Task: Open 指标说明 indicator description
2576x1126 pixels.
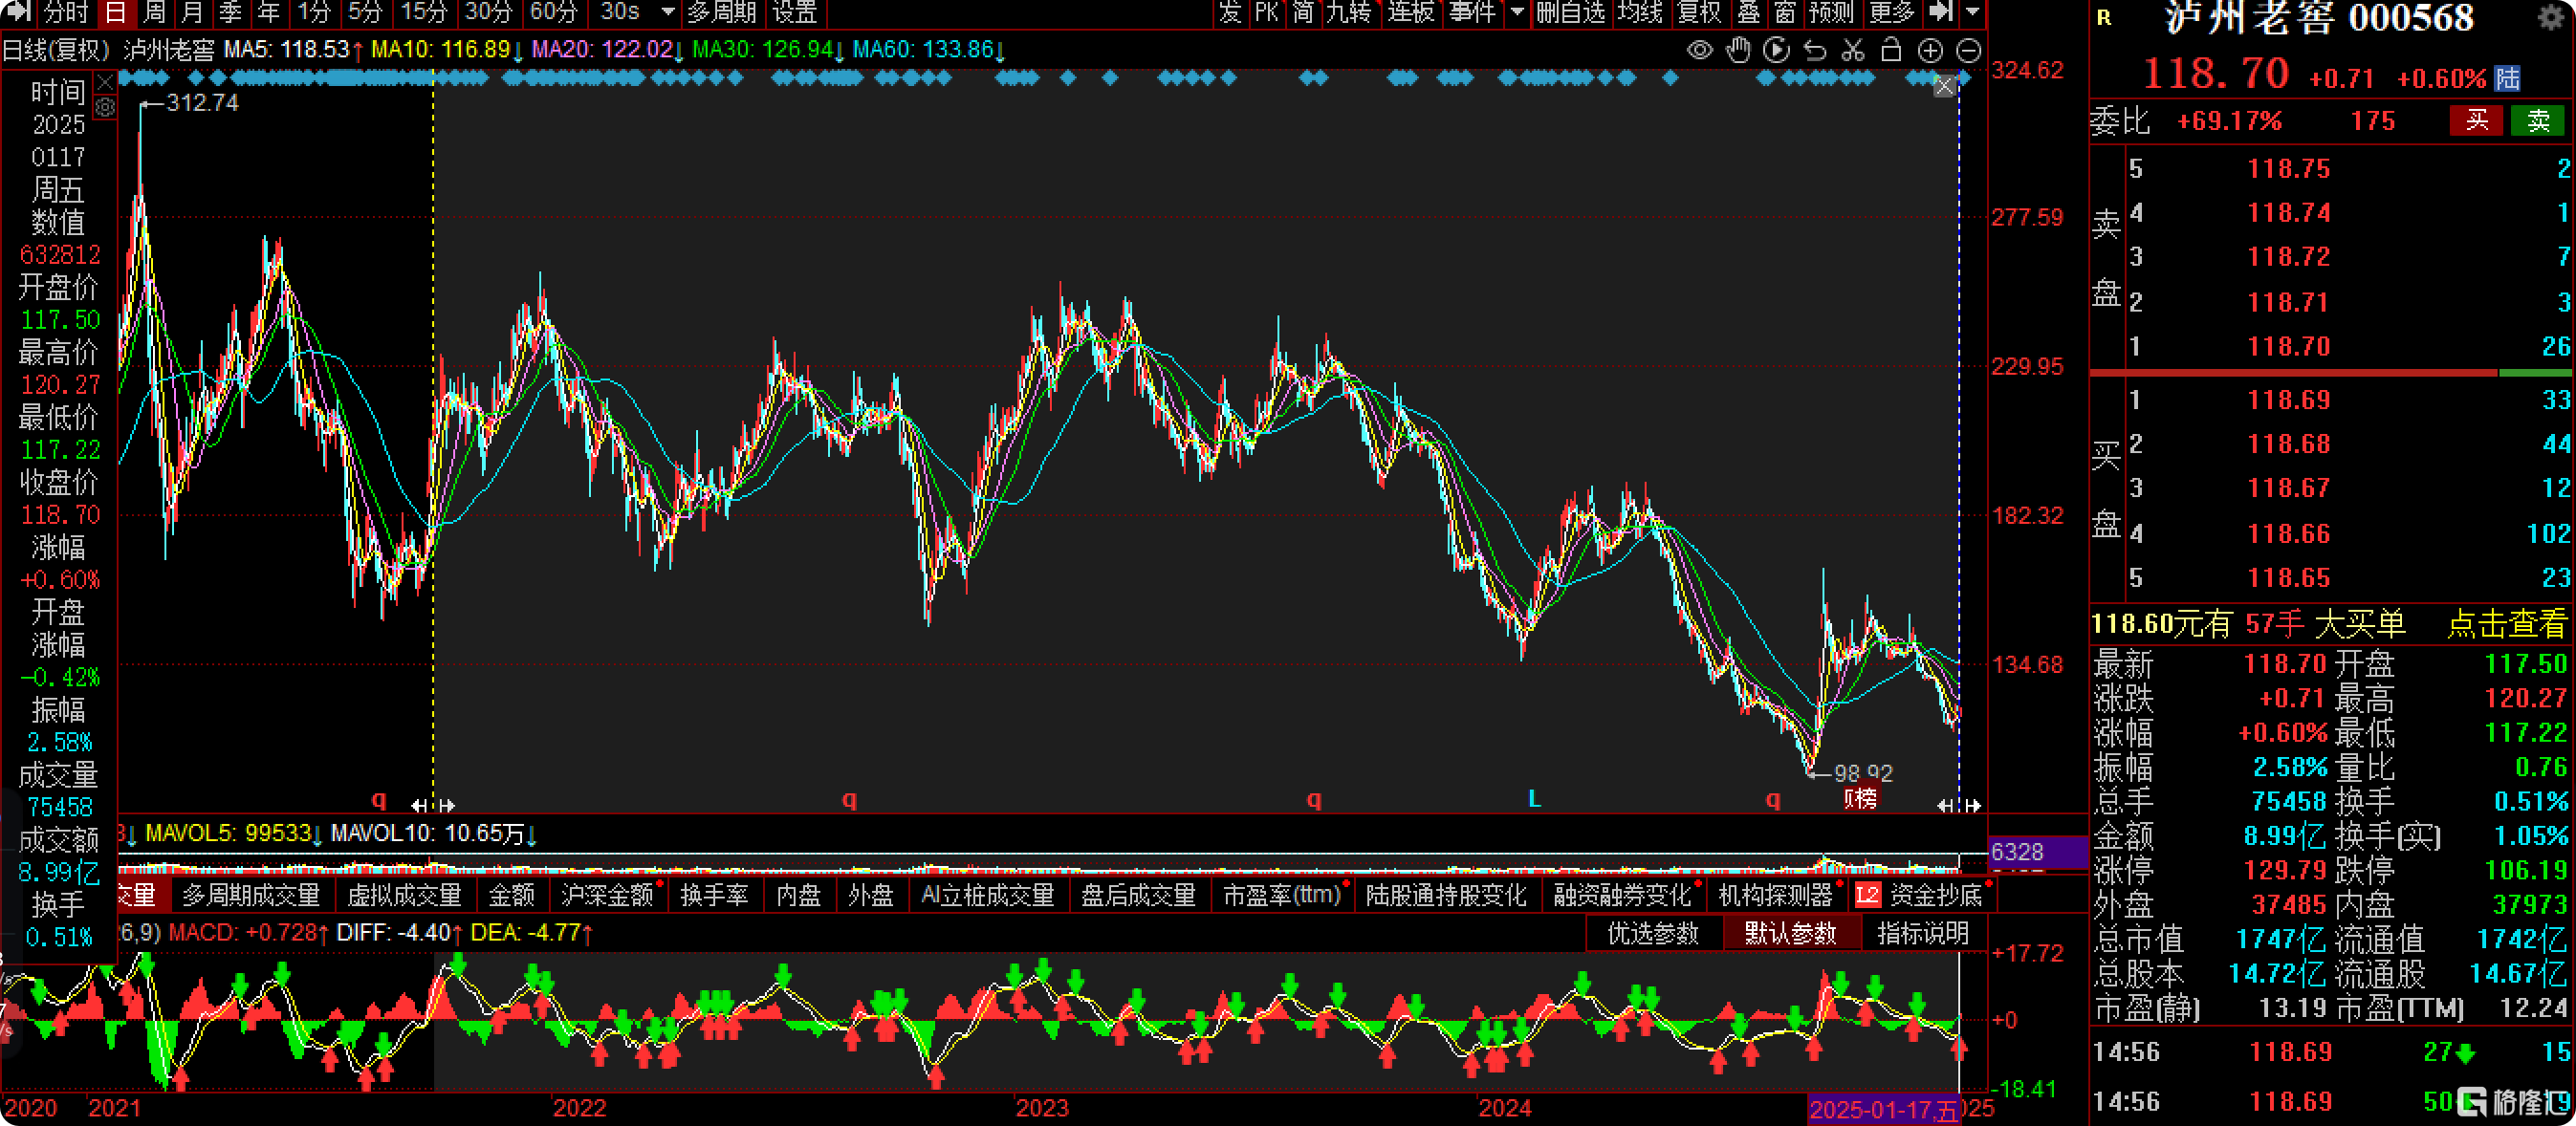Action: [x=1923, y=933]
